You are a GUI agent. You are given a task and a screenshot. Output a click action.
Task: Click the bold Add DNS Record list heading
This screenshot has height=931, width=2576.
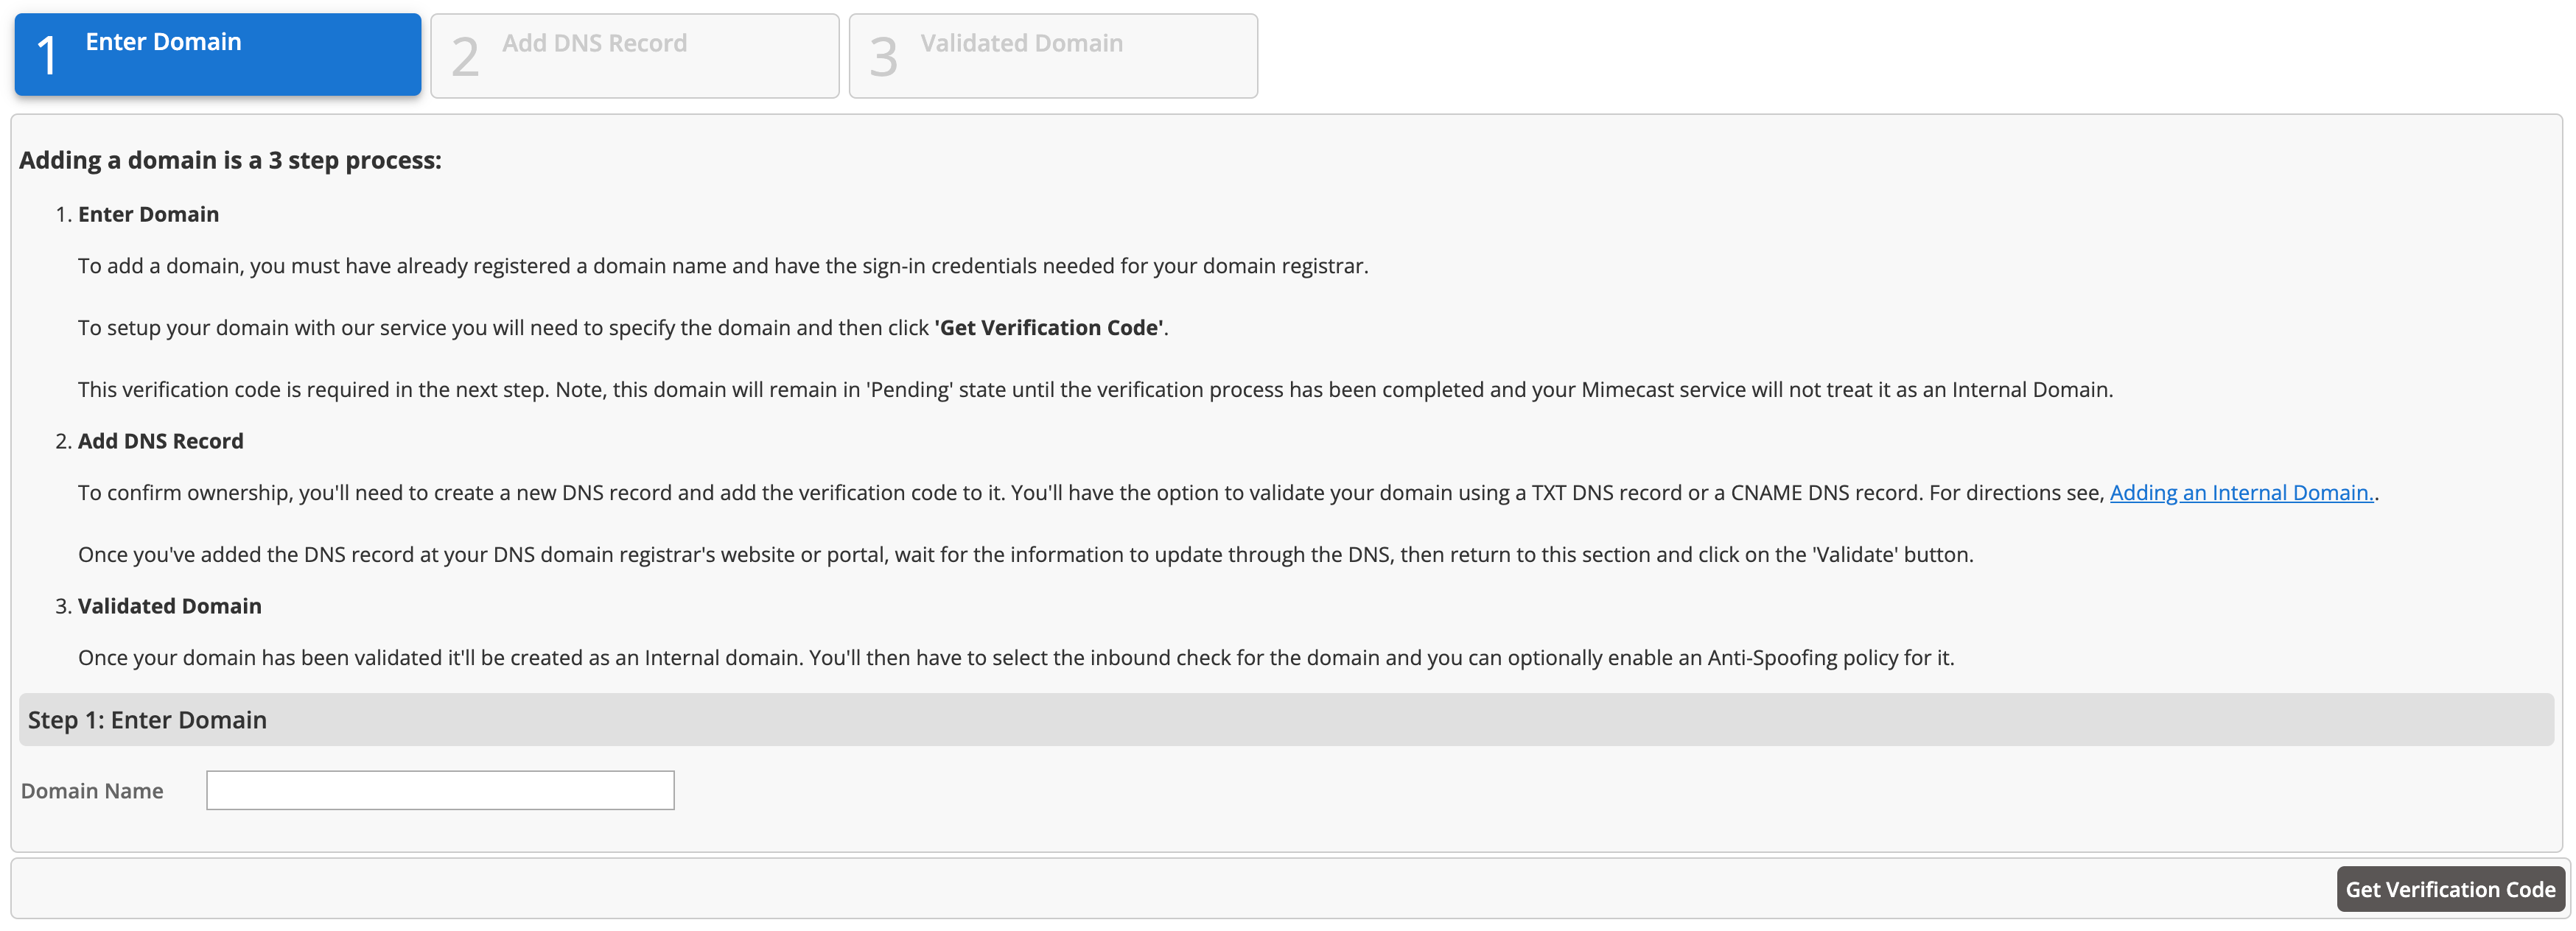[160, 441]
